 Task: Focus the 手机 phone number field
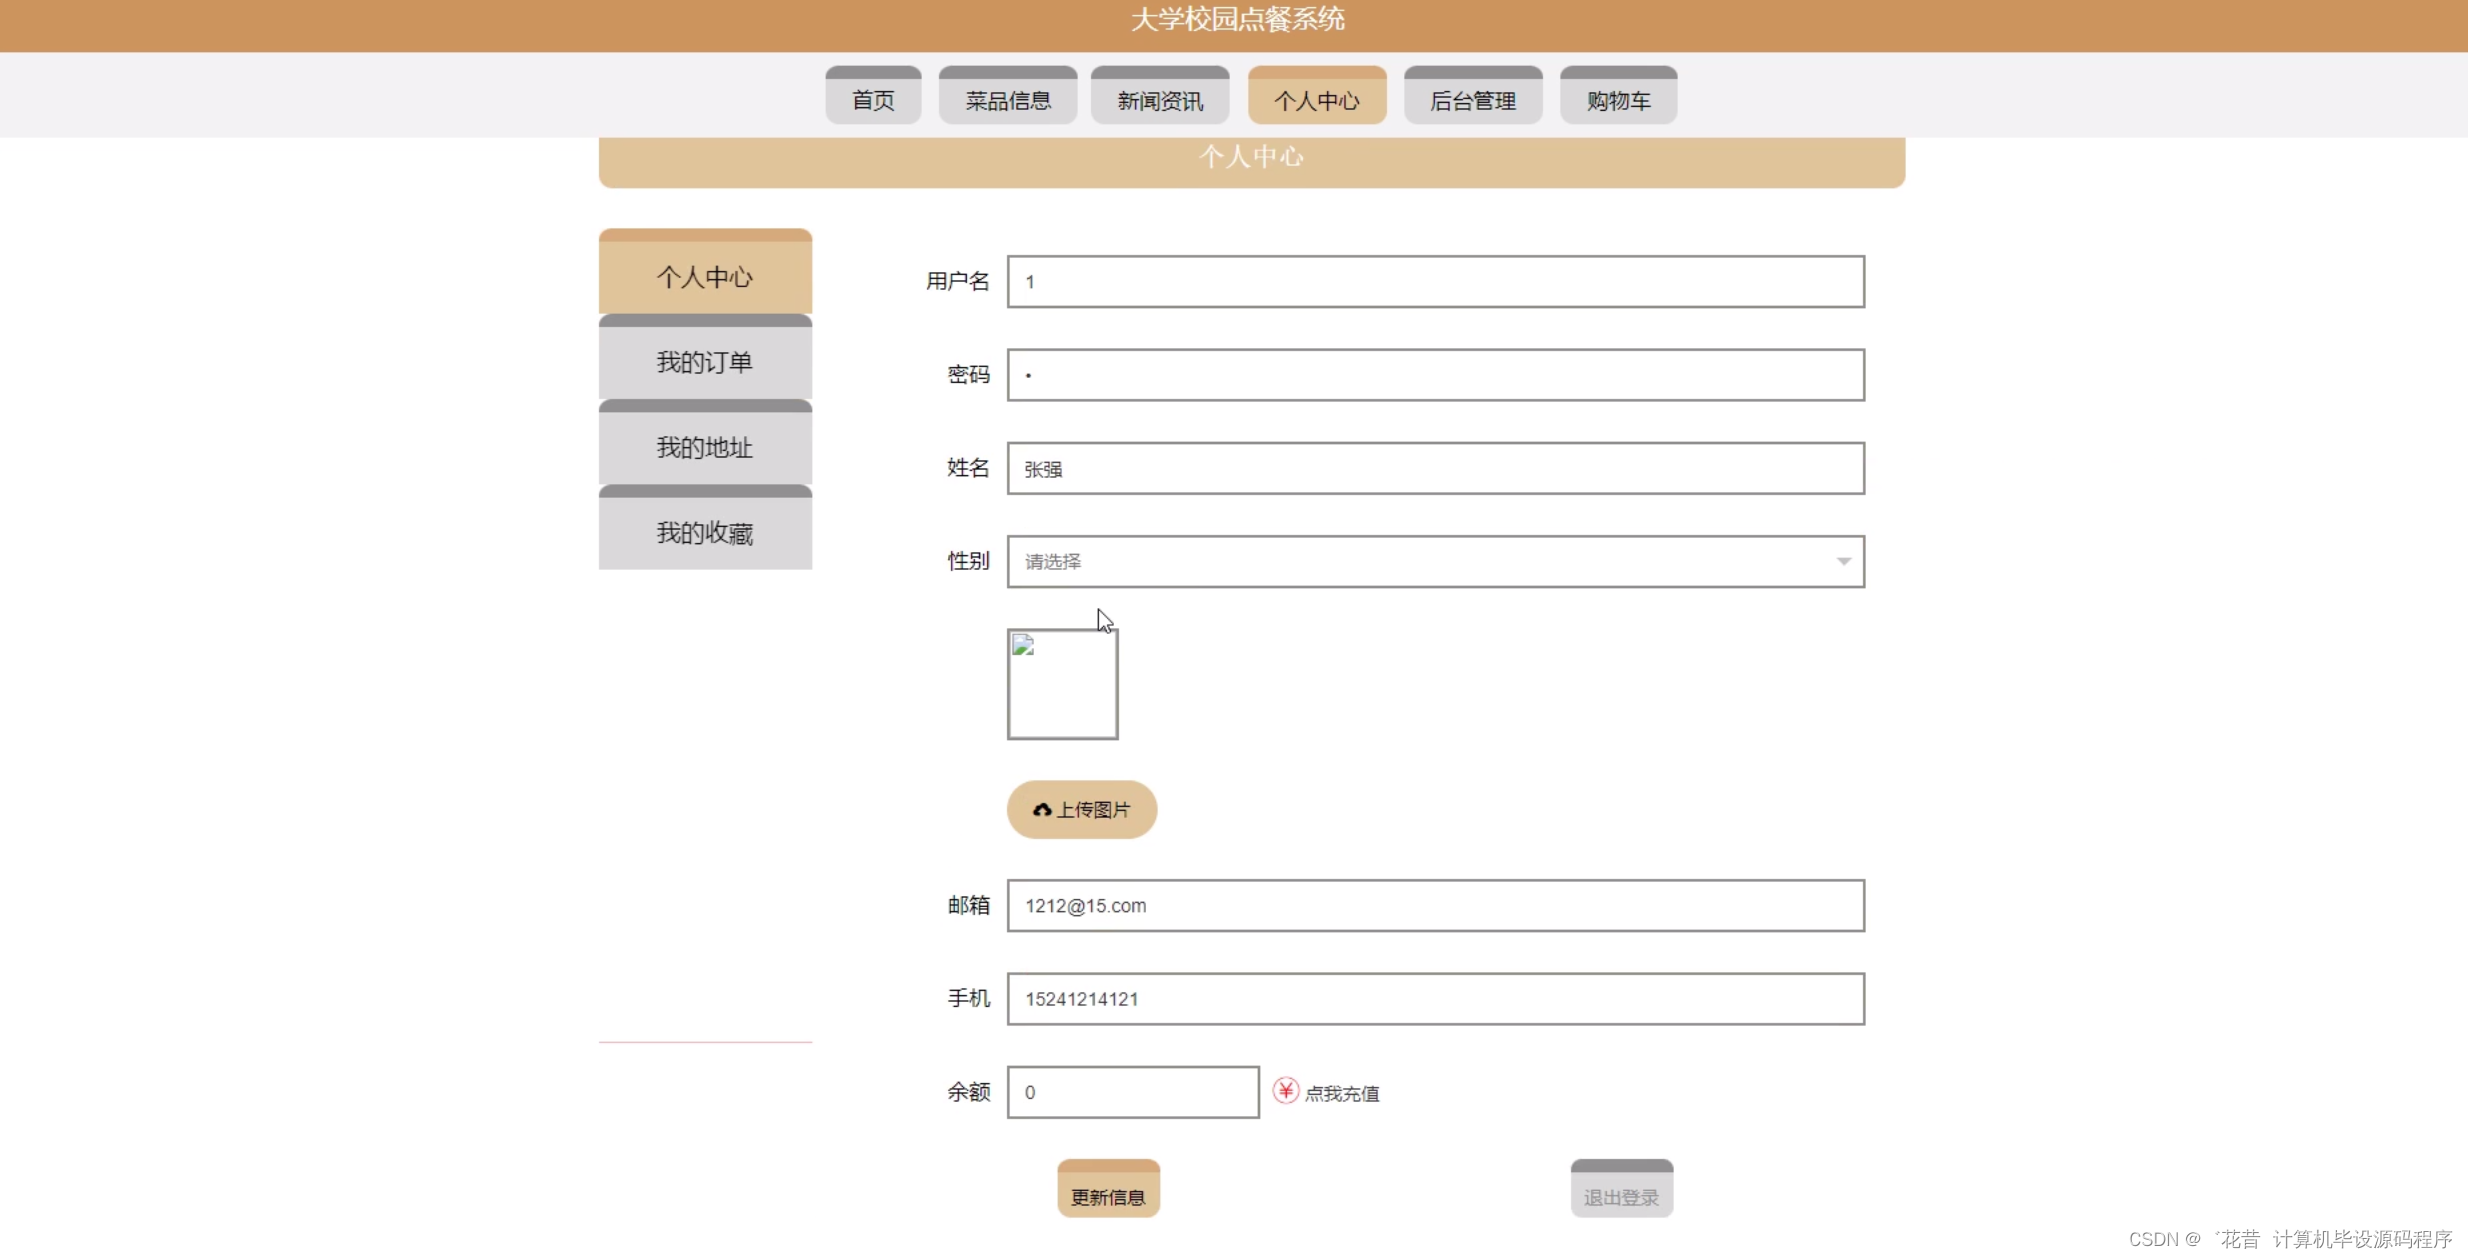pyautogui.click(x=1435, y=999)
